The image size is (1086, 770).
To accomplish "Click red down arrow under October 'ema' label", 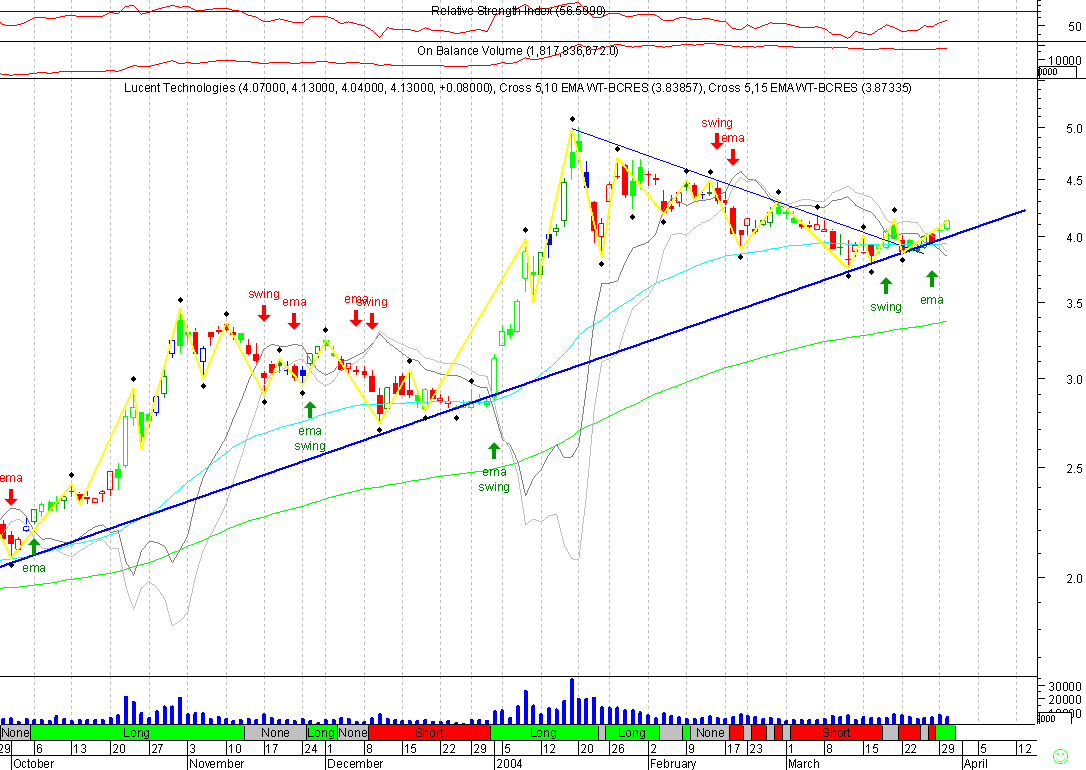I will [x=10, y=496].
